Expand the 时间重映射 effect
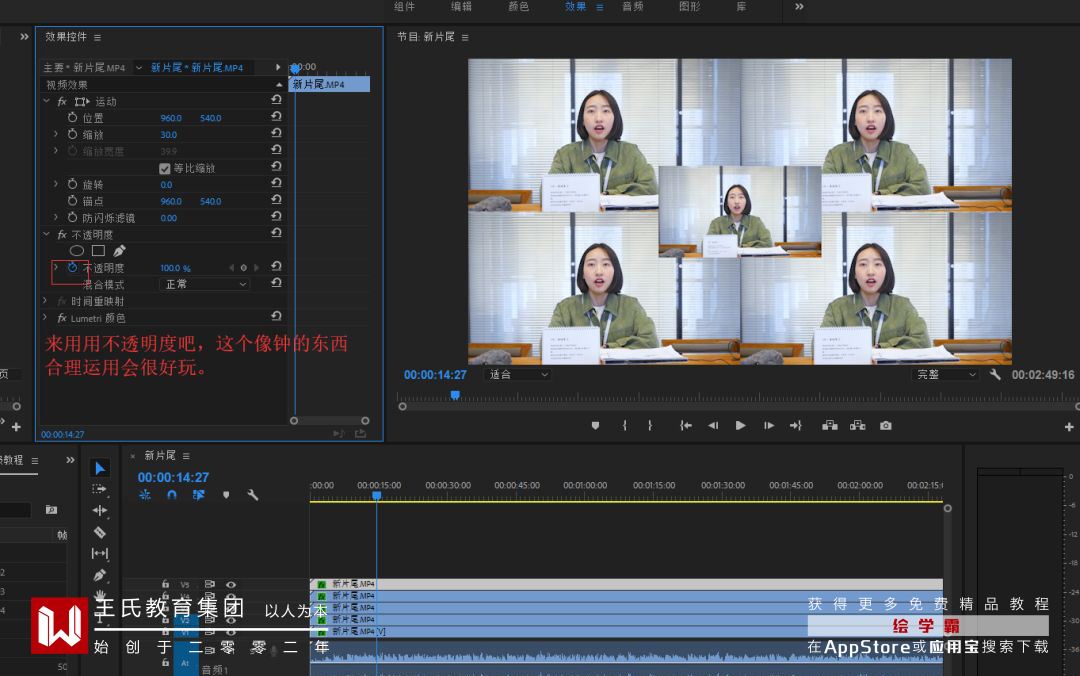The height and width of the screenshot is (676, 1080). point(45,300)
